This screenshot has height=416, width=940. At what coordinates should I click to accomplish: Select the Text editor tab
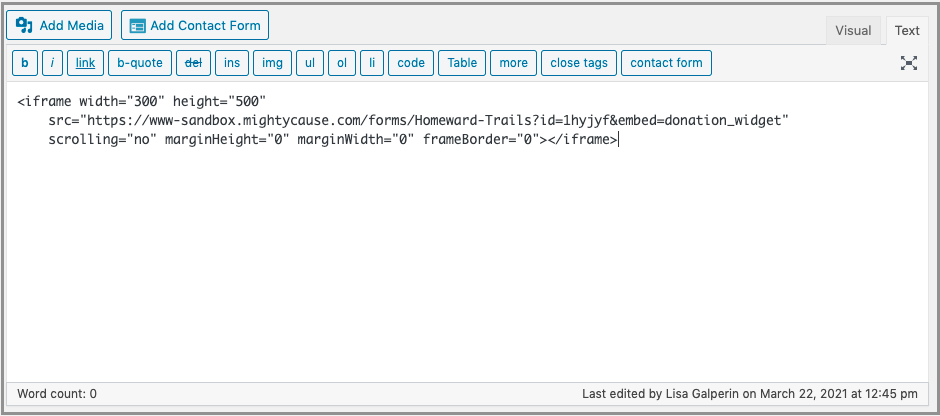pyautogui.click(x=907, y=31)
